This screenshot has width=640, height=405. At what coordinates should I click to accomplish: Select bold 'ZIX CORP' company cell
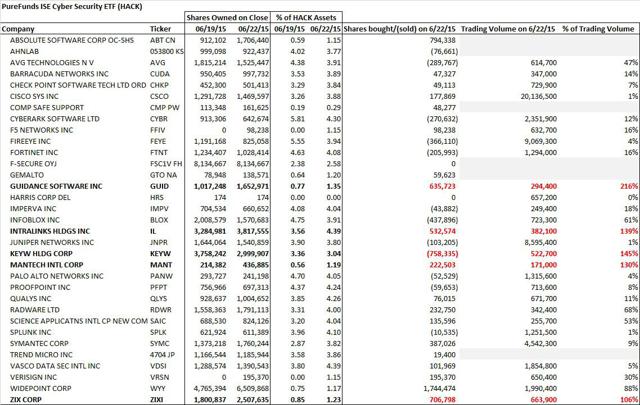tap(26, 400)
